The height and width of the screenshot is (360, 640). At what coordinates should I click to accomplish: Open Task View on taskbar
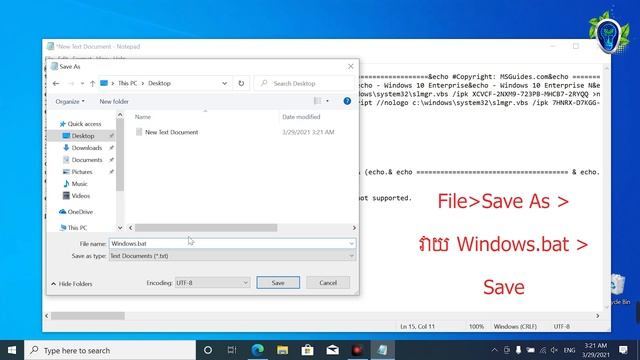[232, 350]
